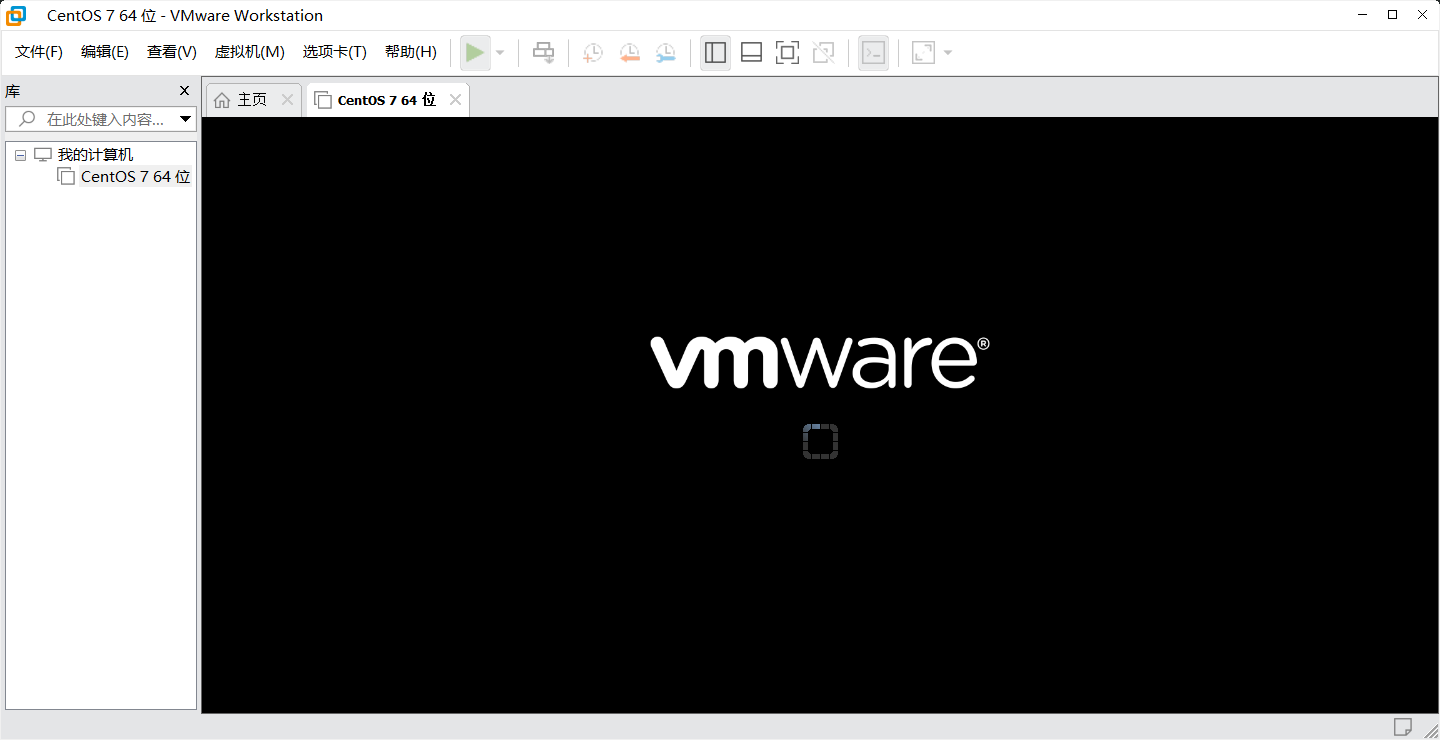
Task: Open the snapshot manager icon
Action: click(x=665, y=53)
